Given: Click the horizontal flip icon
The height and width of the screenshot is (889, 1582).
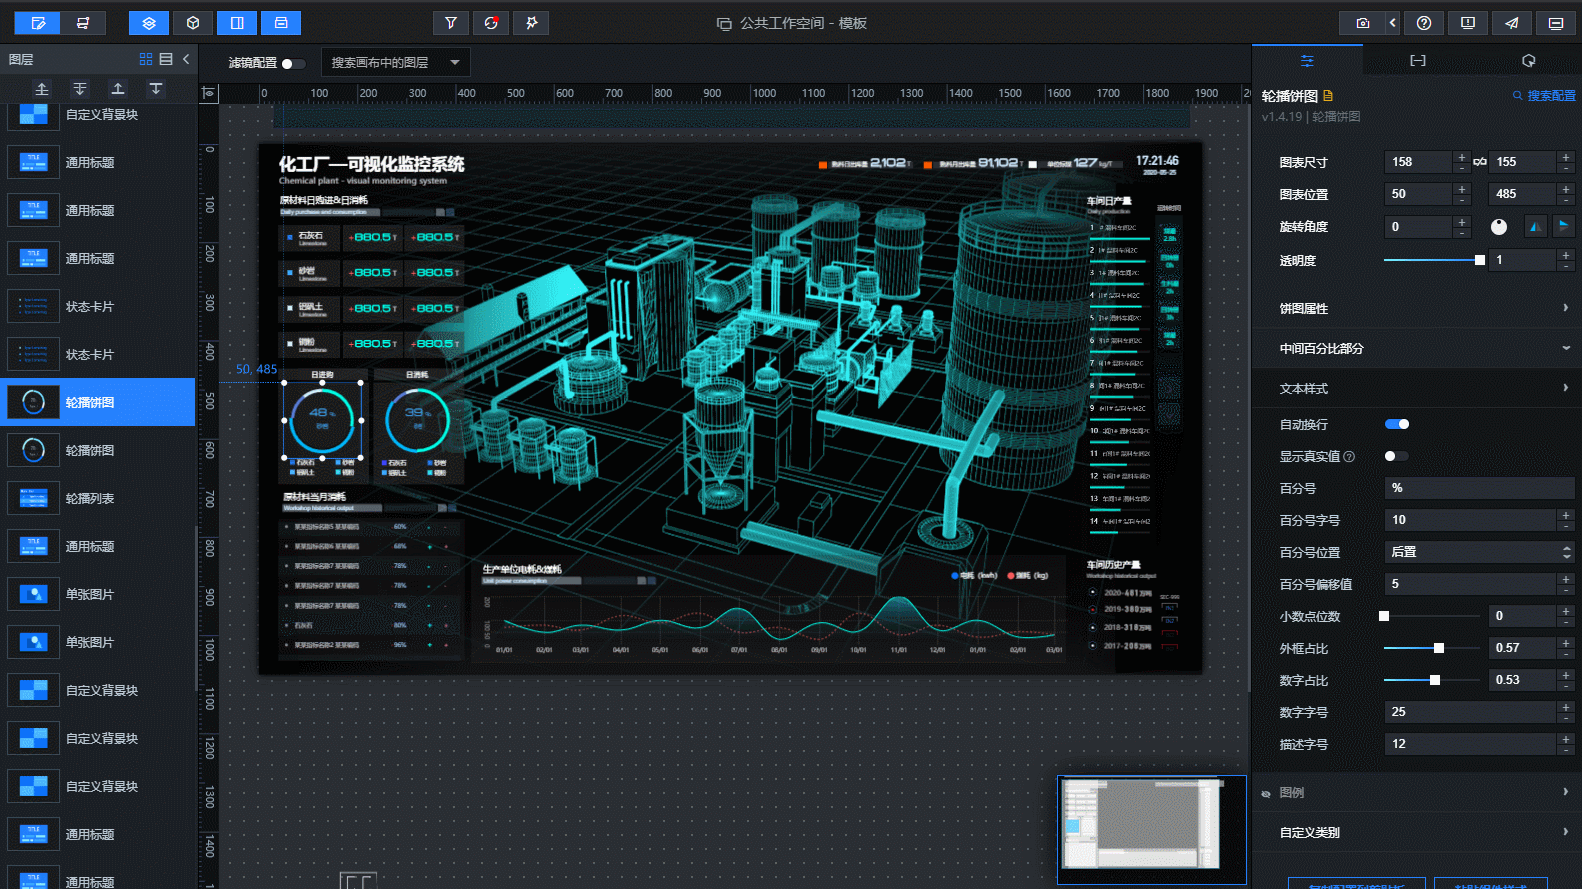Looking at the screenshot, I should click(x=1536, y=227).
